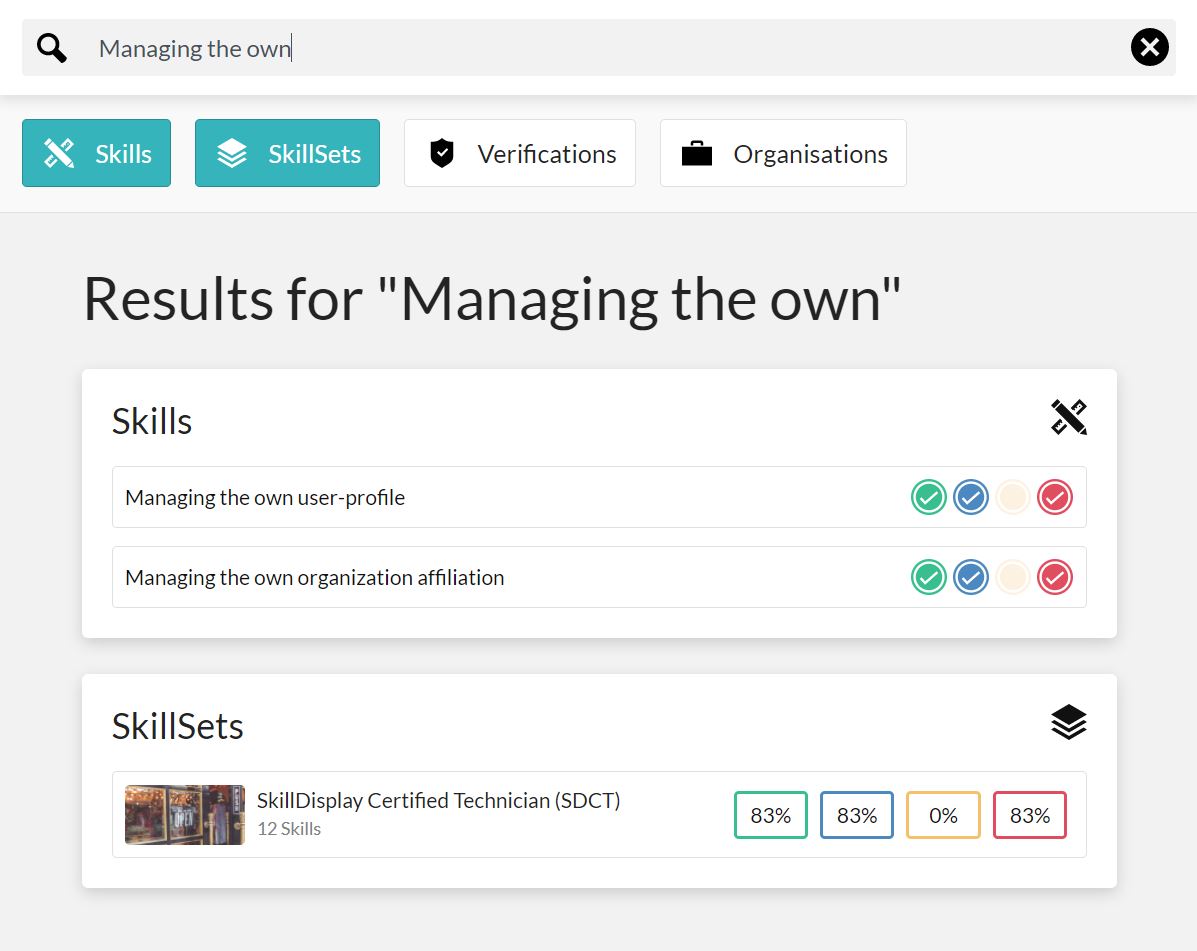Click the yellow-bordered 0% progress box
The height and width of the screenshot is (951, 1197).
pyautogui.click(x=943, y=815)
